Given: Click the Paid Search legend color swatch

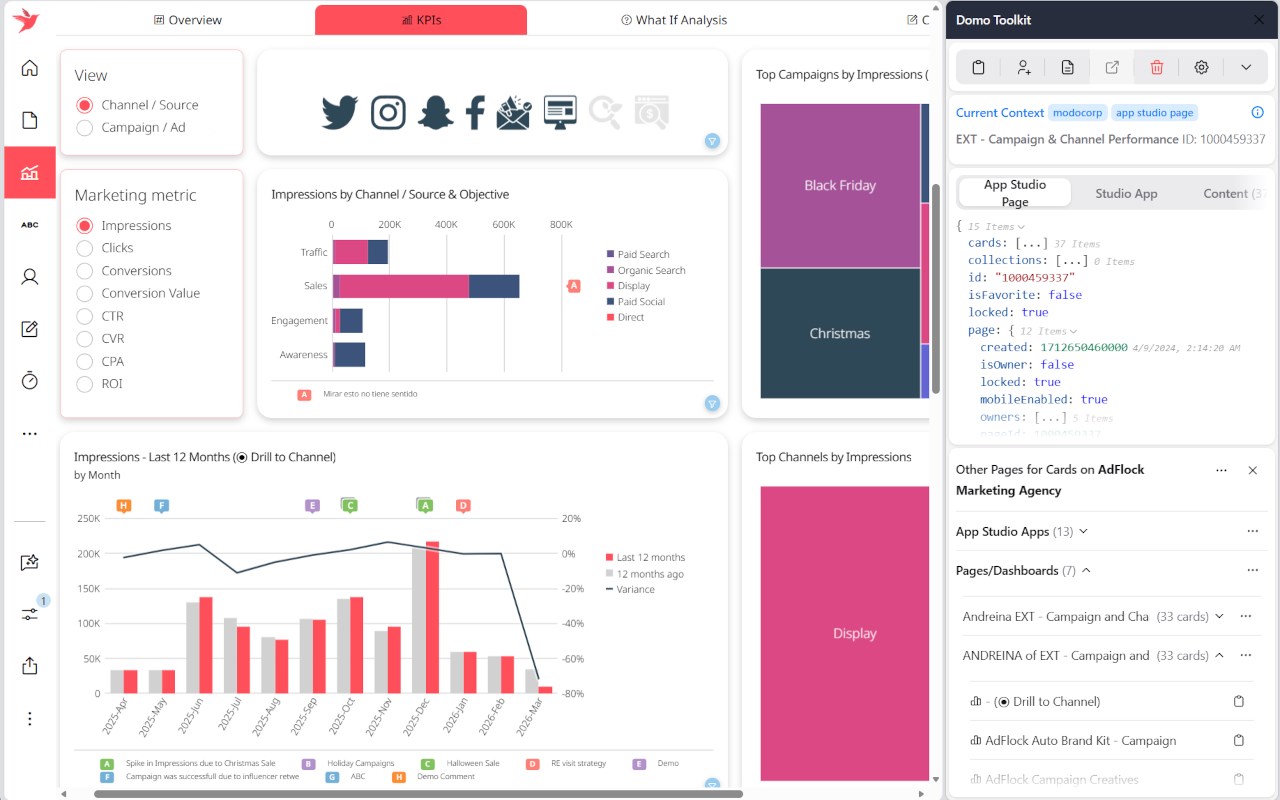Looking at the screenshot, I should [x=611, y=255].
